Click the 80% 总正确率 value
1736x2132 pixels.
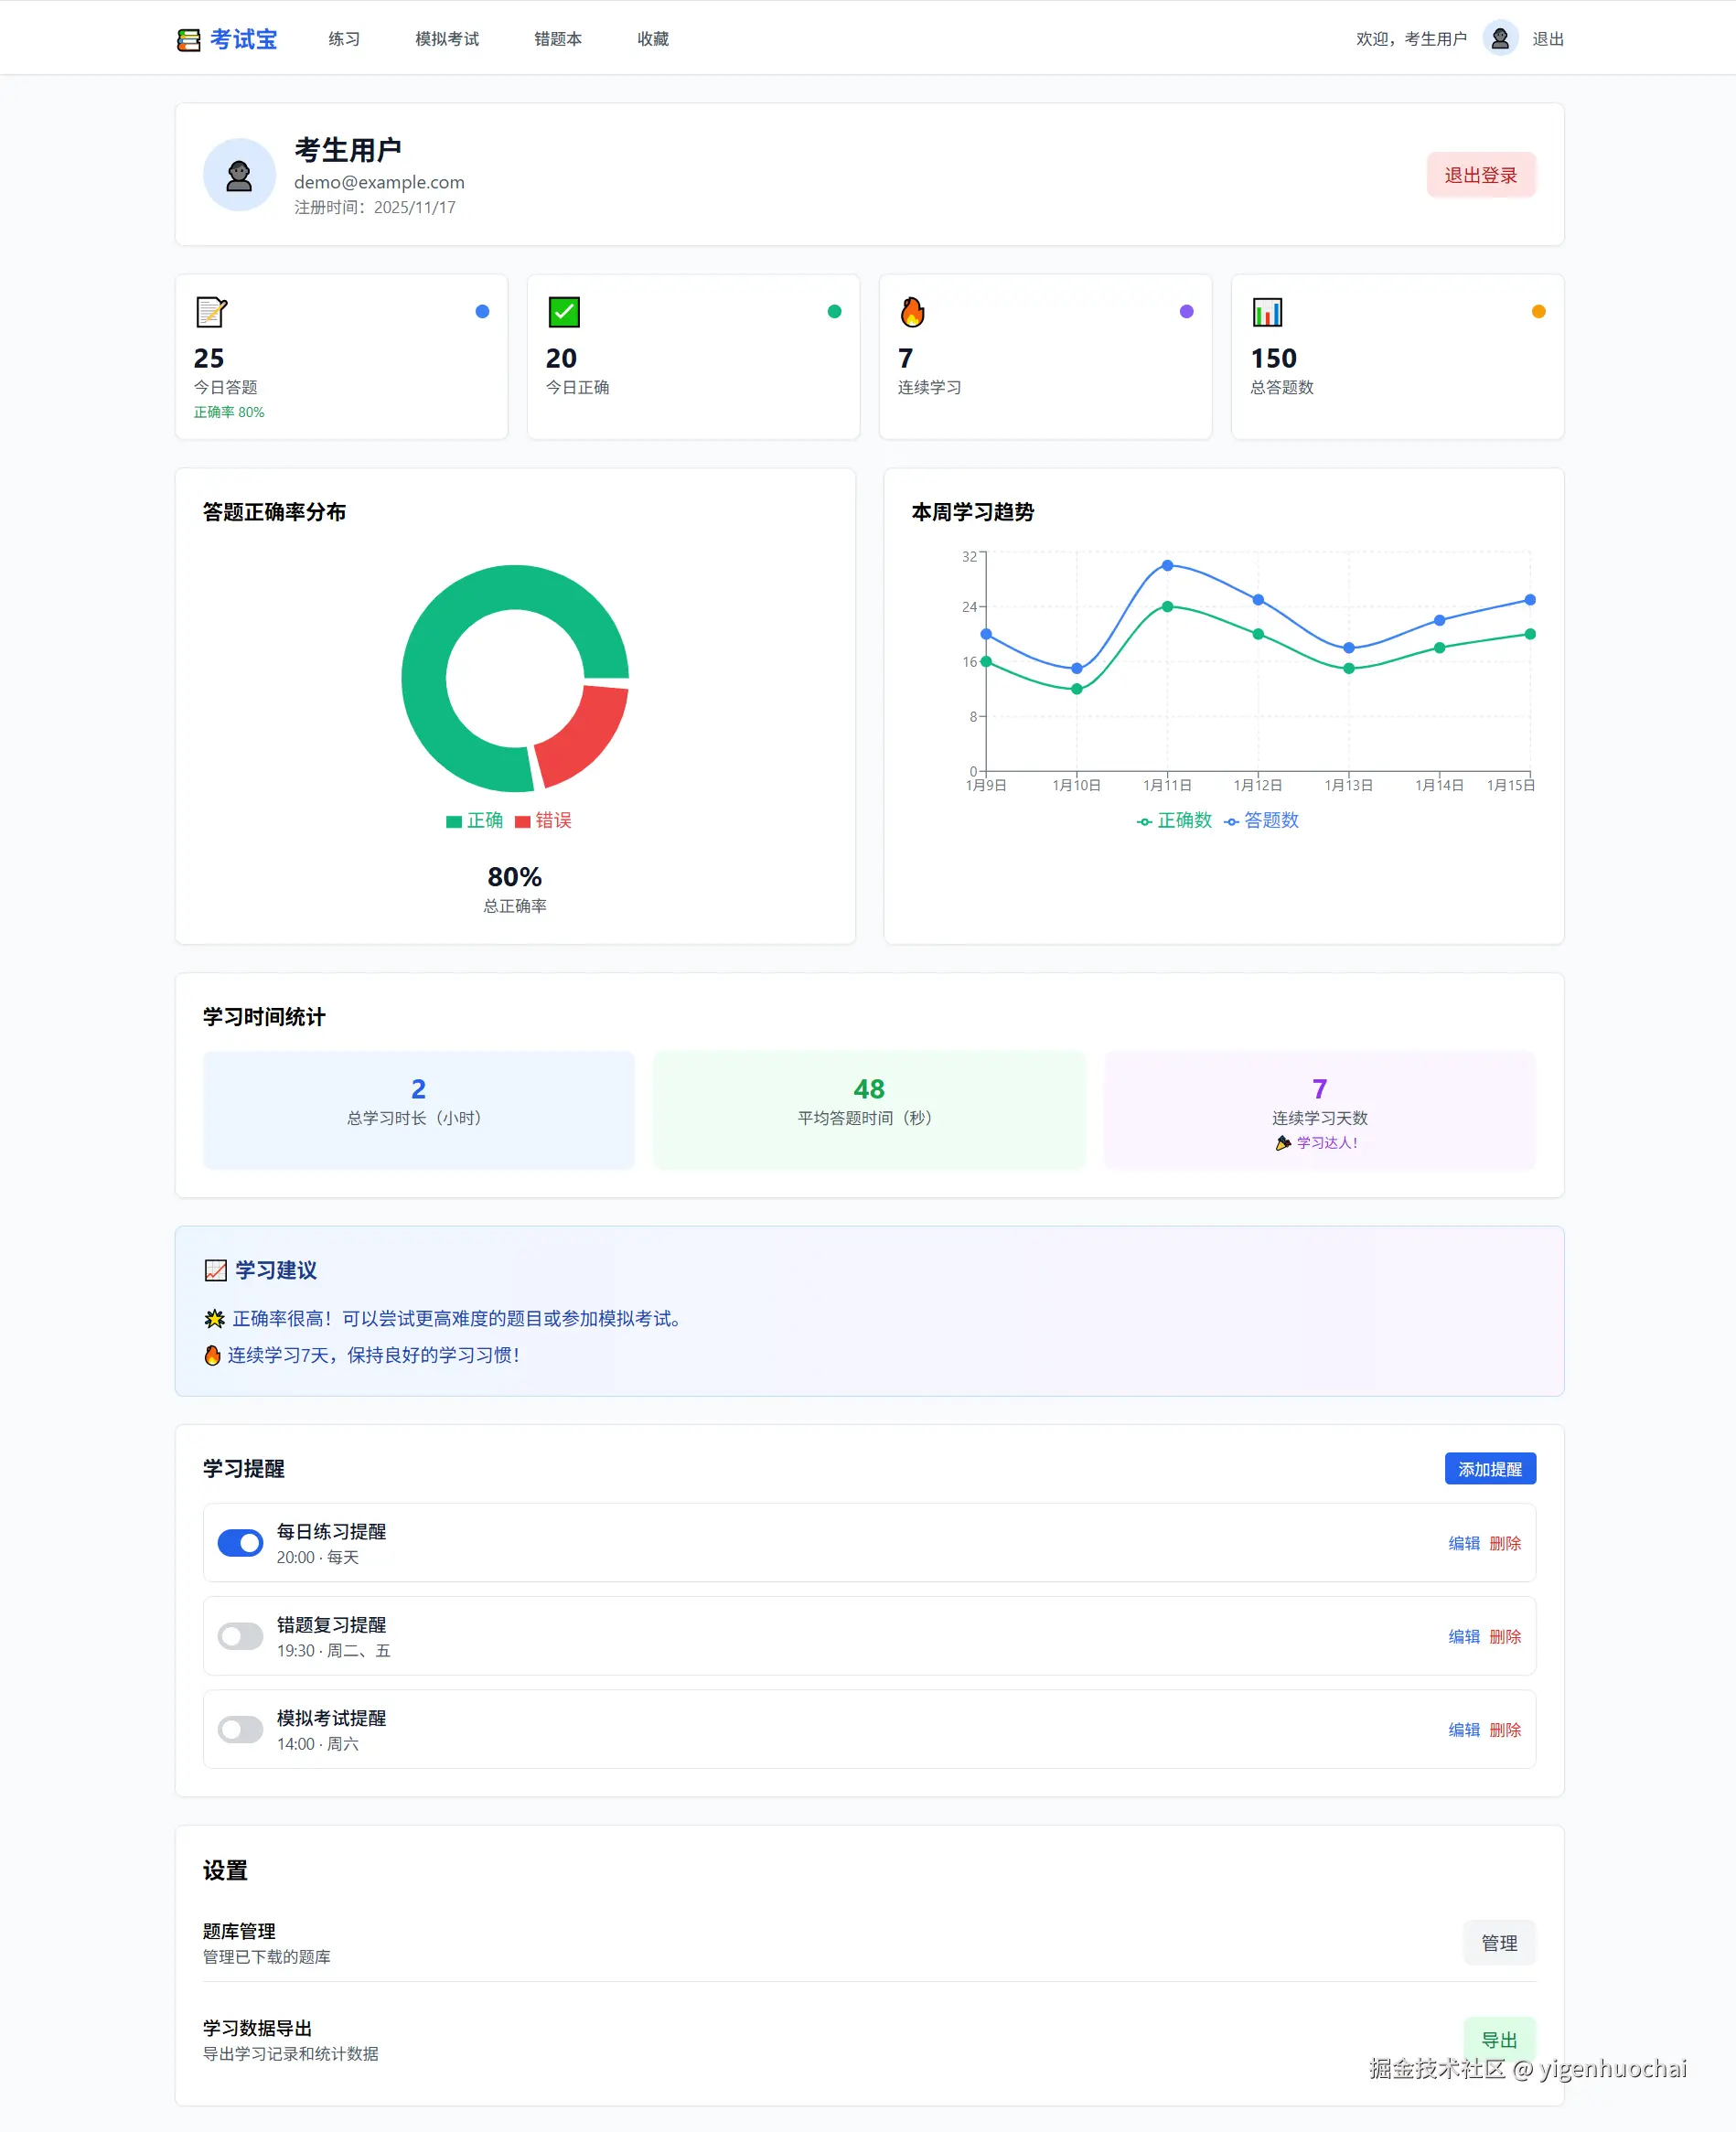514,877
